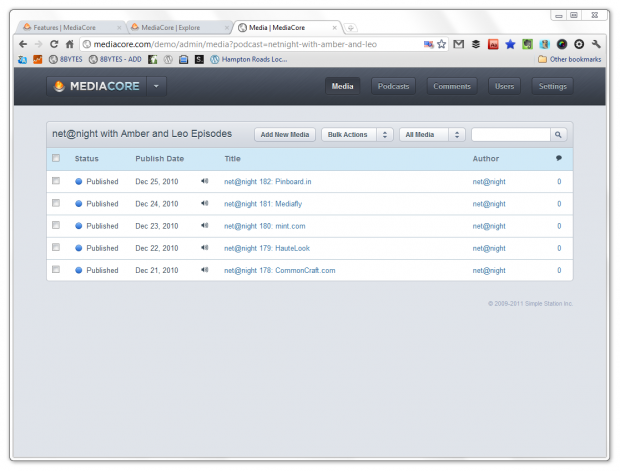Screen dimensions: 620x471
Task: Open net@night 182: Pinboard.in link
Action: coord(268,182)
